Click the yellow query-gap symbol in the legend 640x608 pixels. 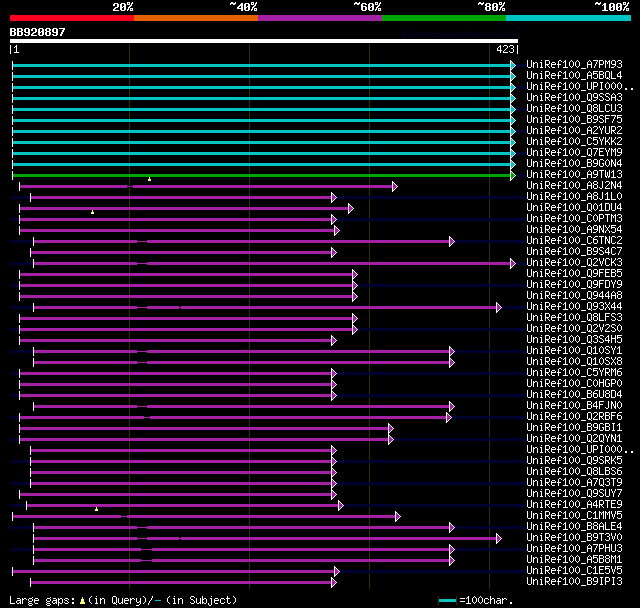[82, 600]
